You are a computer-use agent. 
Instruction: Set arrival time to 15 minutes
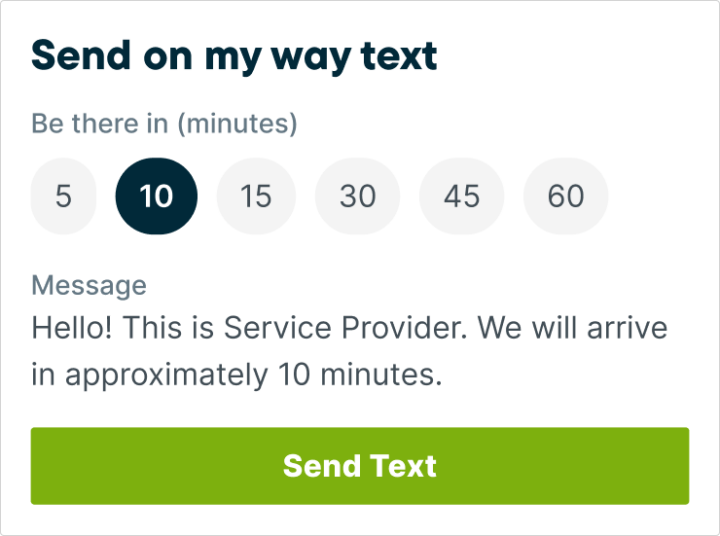[256, 196]
